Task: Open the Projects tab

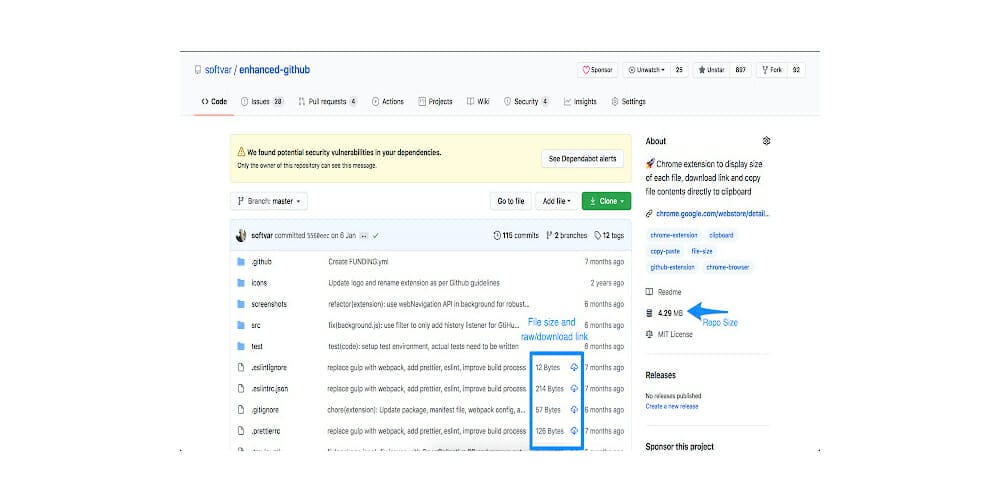Action: coord(436,101)
